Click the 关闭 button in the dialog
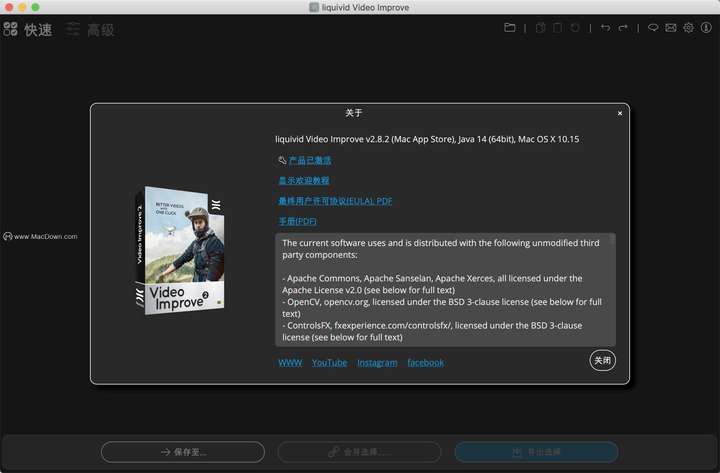Image resolution: width=720 pixels, height=473 pixels. [x=602, y=360]
